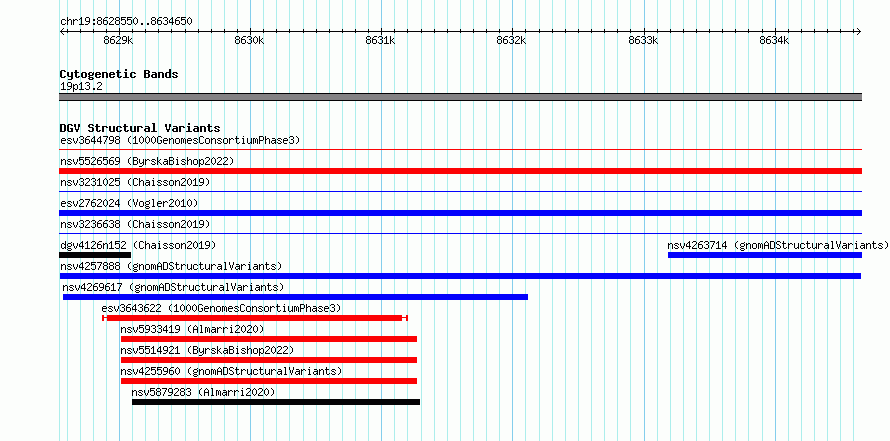The width and height of the screenshot is (890, 441).
Task: Click the short black dgv4126n152 bar
Action: 95,255
